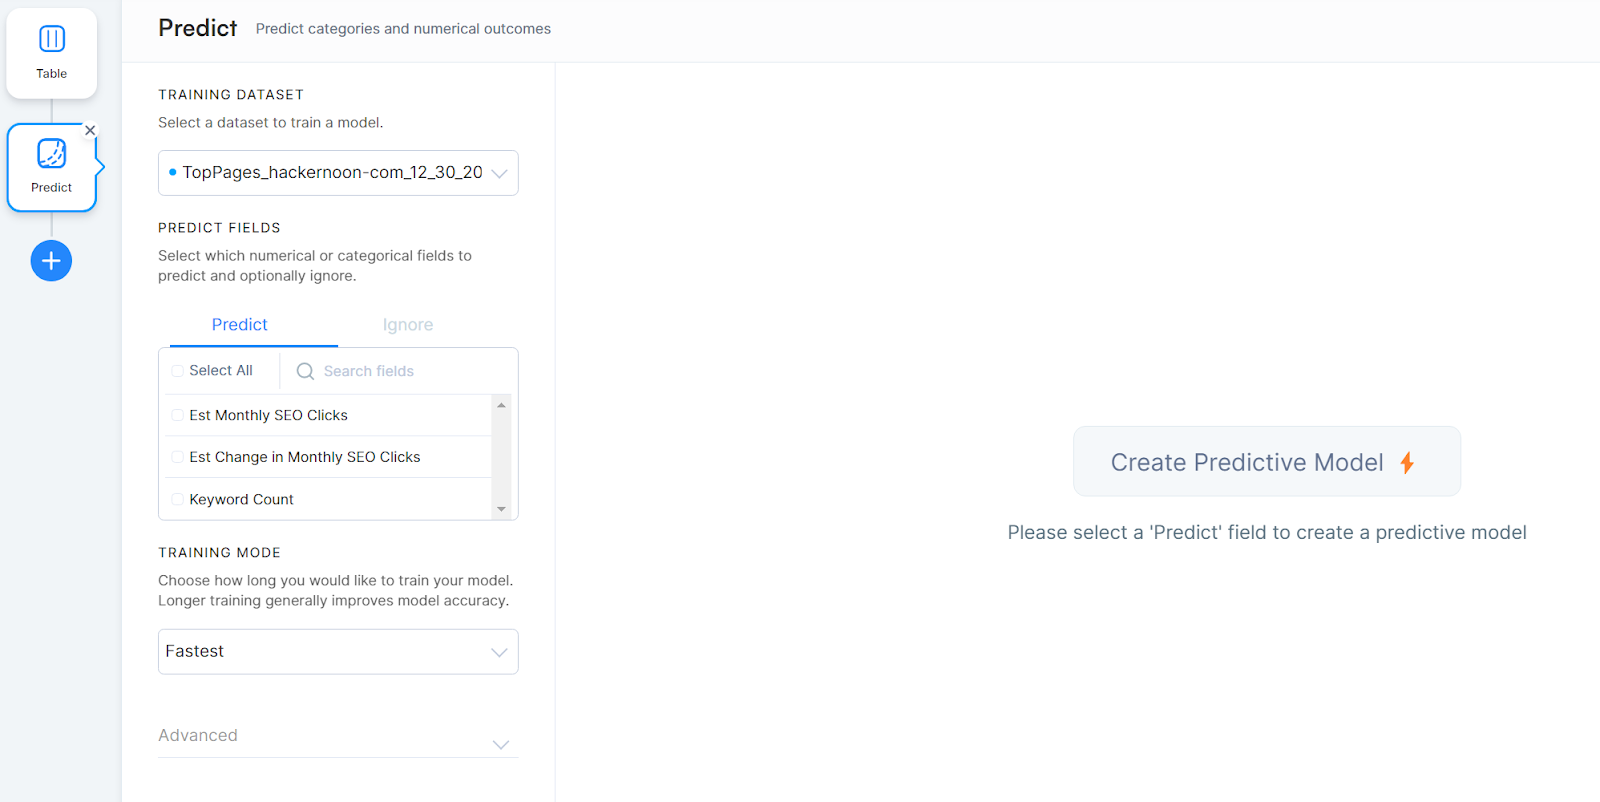Screen dimensions: 1600x802
Task: Enable Est Change in Monthly SEO Clicks
Action: pos(178,457)
